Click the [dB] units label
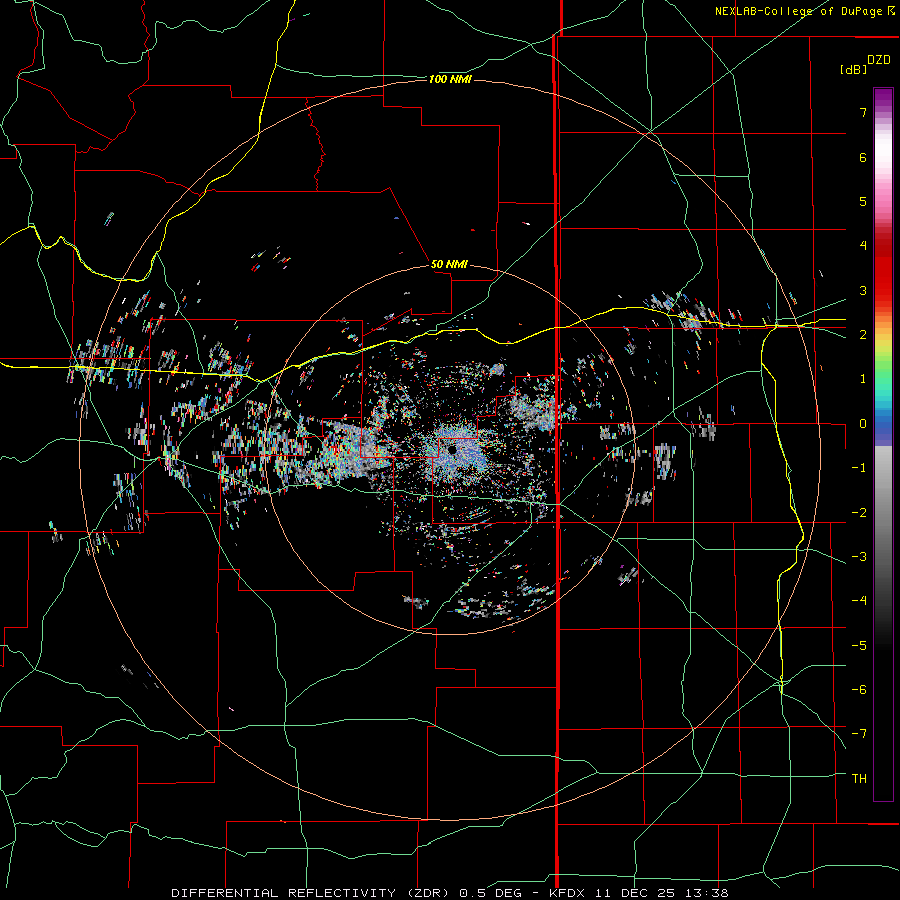Image resolution: width=900 pixels, height=900 pixels. pos(853,70)
